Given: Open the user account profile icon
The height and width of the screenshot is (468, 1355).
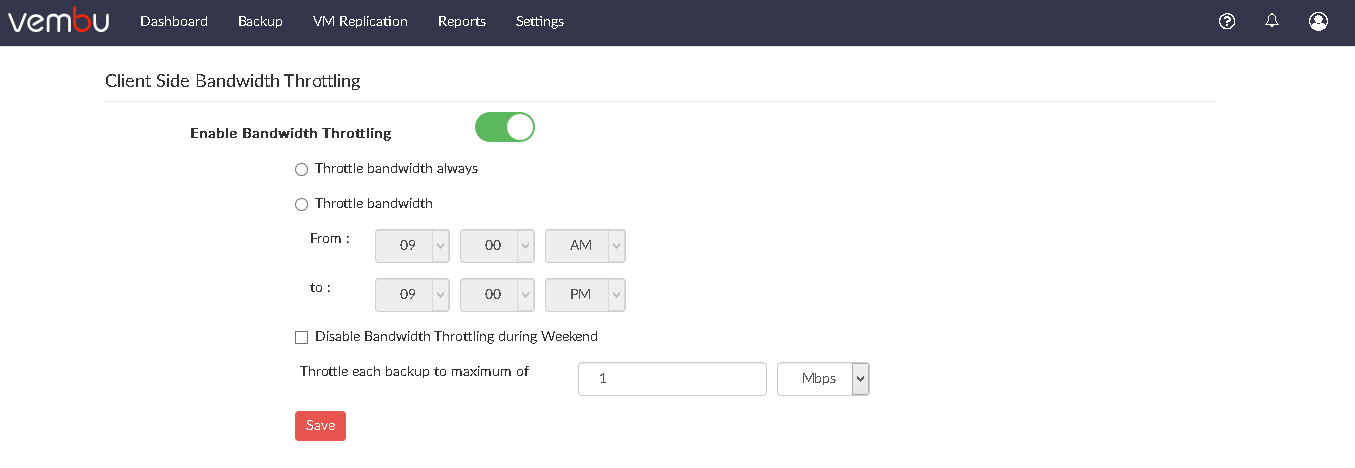Looking at the screenshot, I should pos(1318,21).
